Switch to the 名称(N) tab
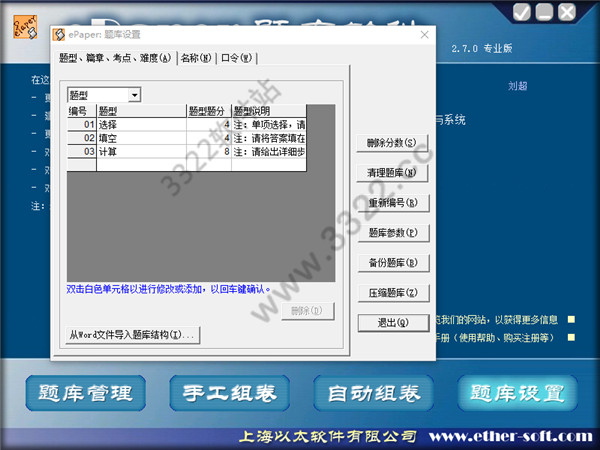Screen dimensions: 600x450 tap(196, 58)
